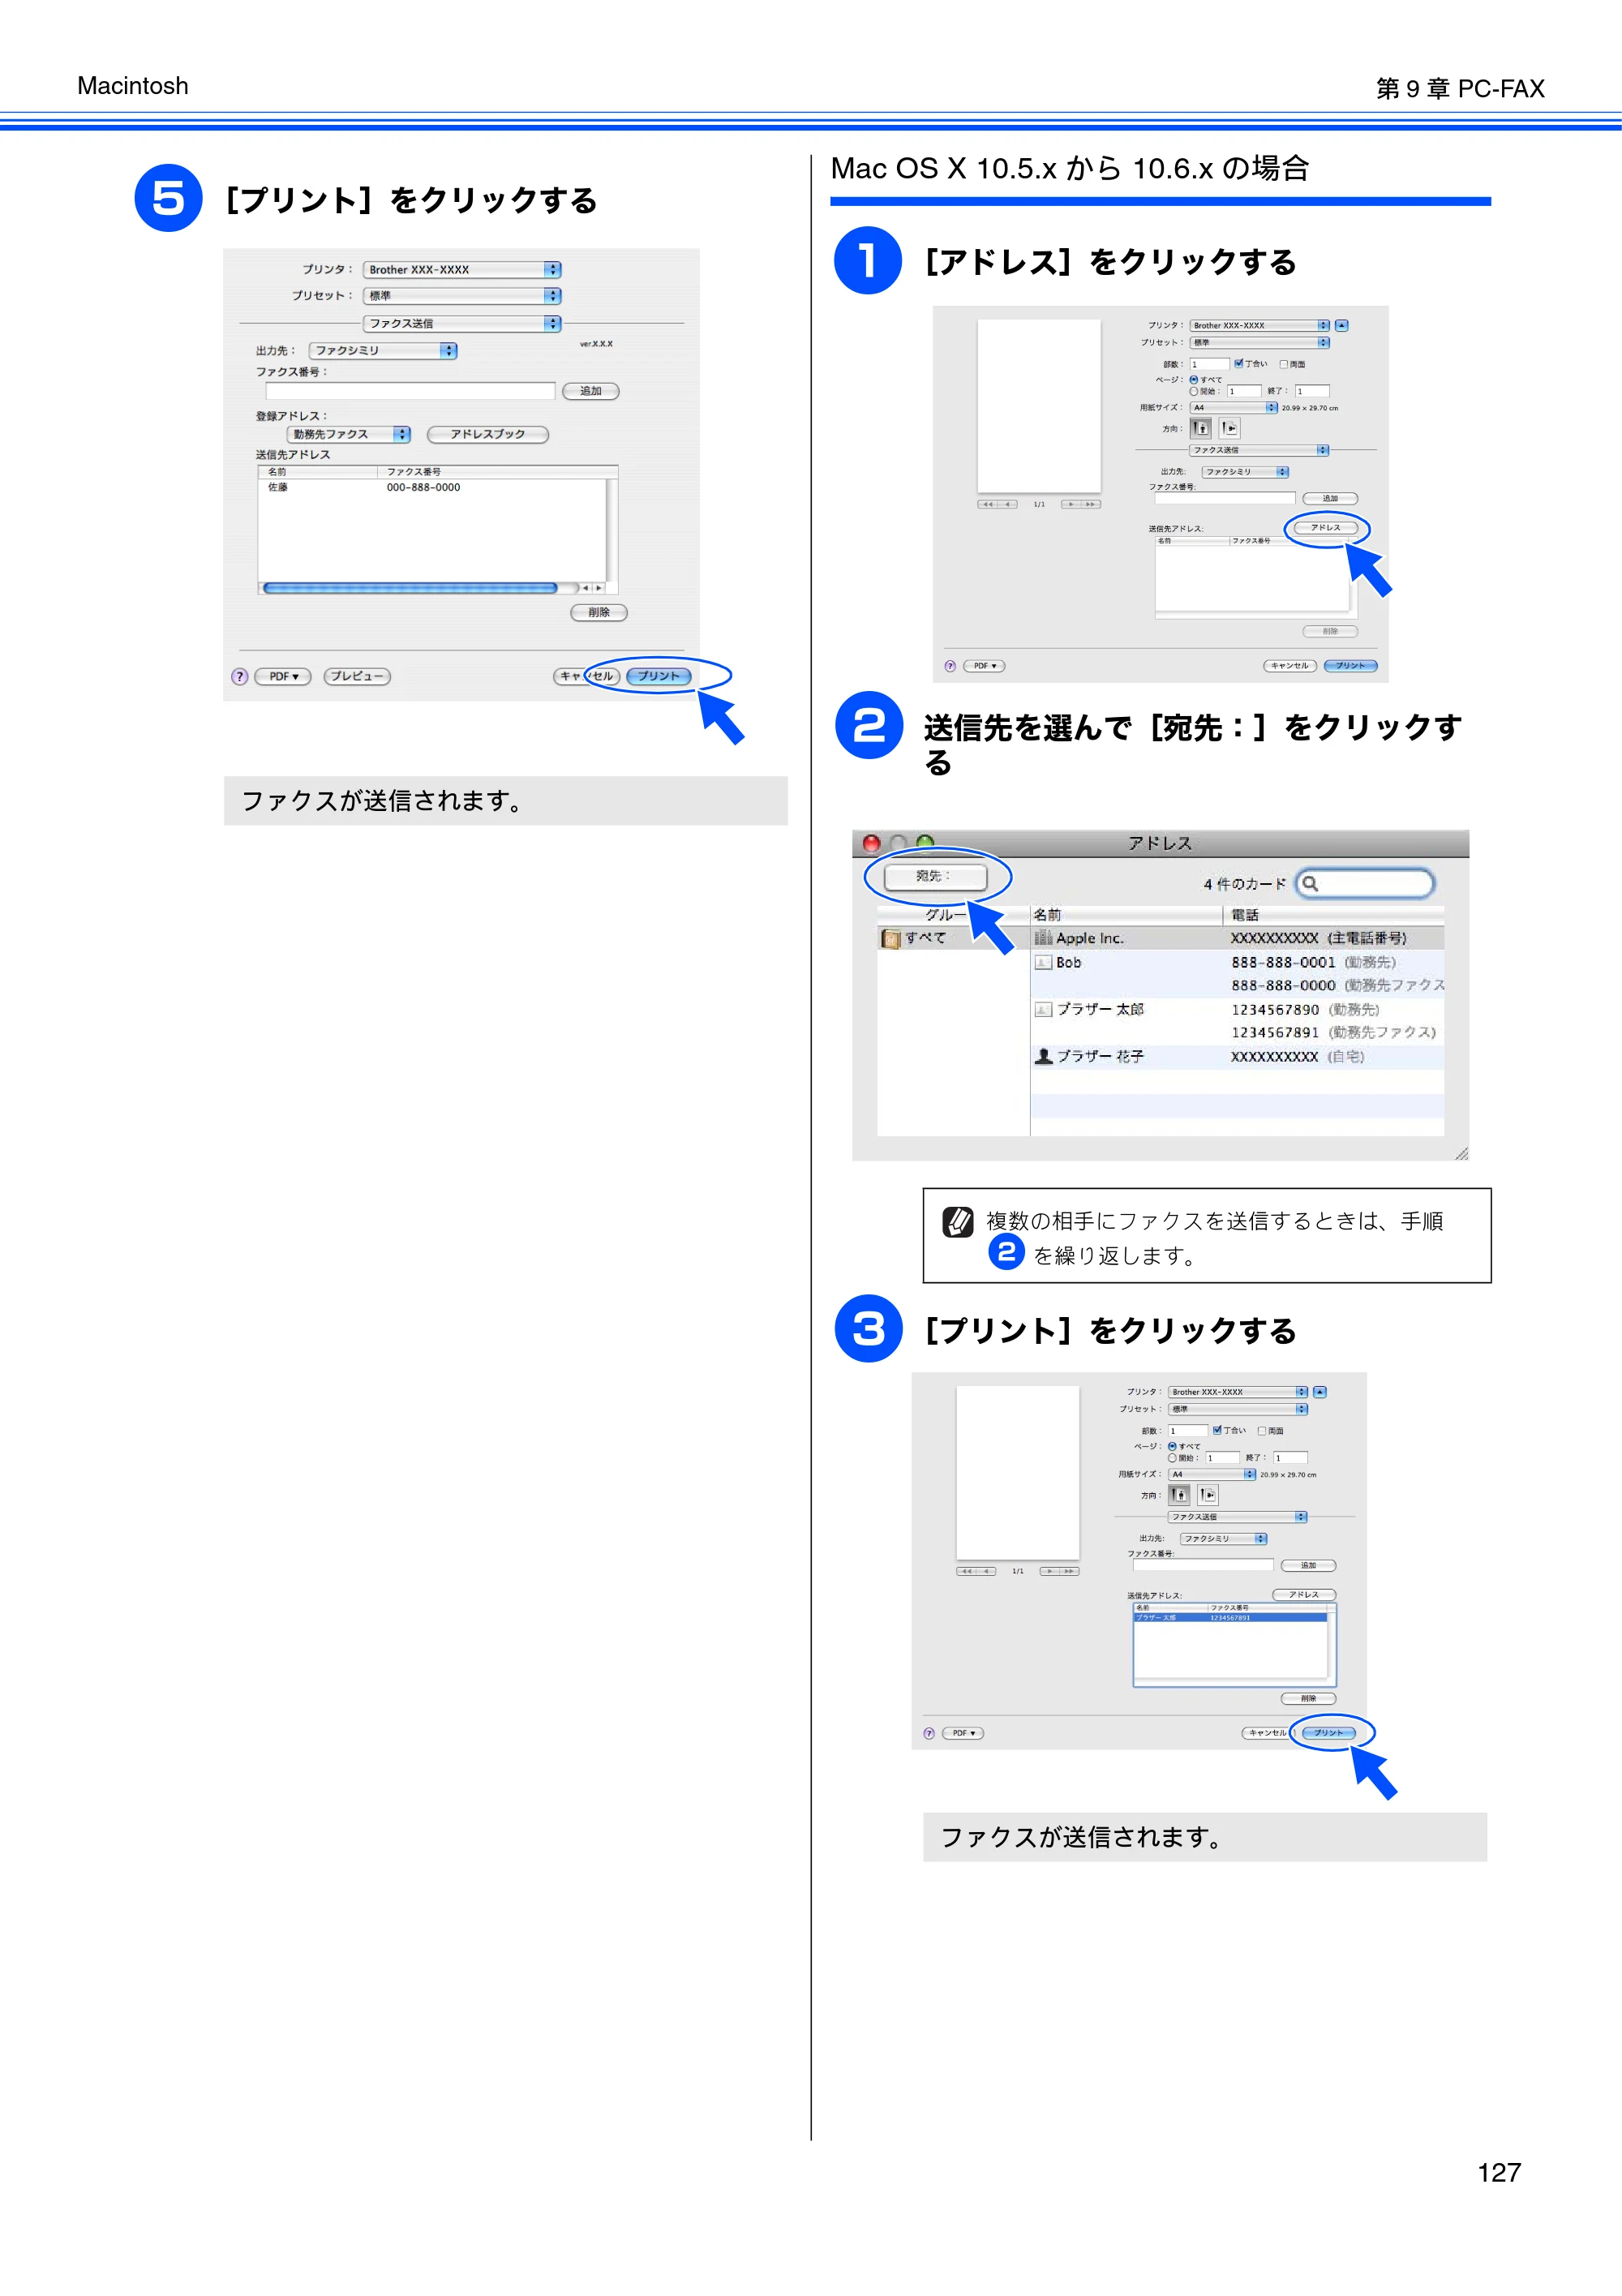The image size is (1622, 2296).
Task: Click the アドレス button above the empty recipient list
Action: (x=1326, y=527)
